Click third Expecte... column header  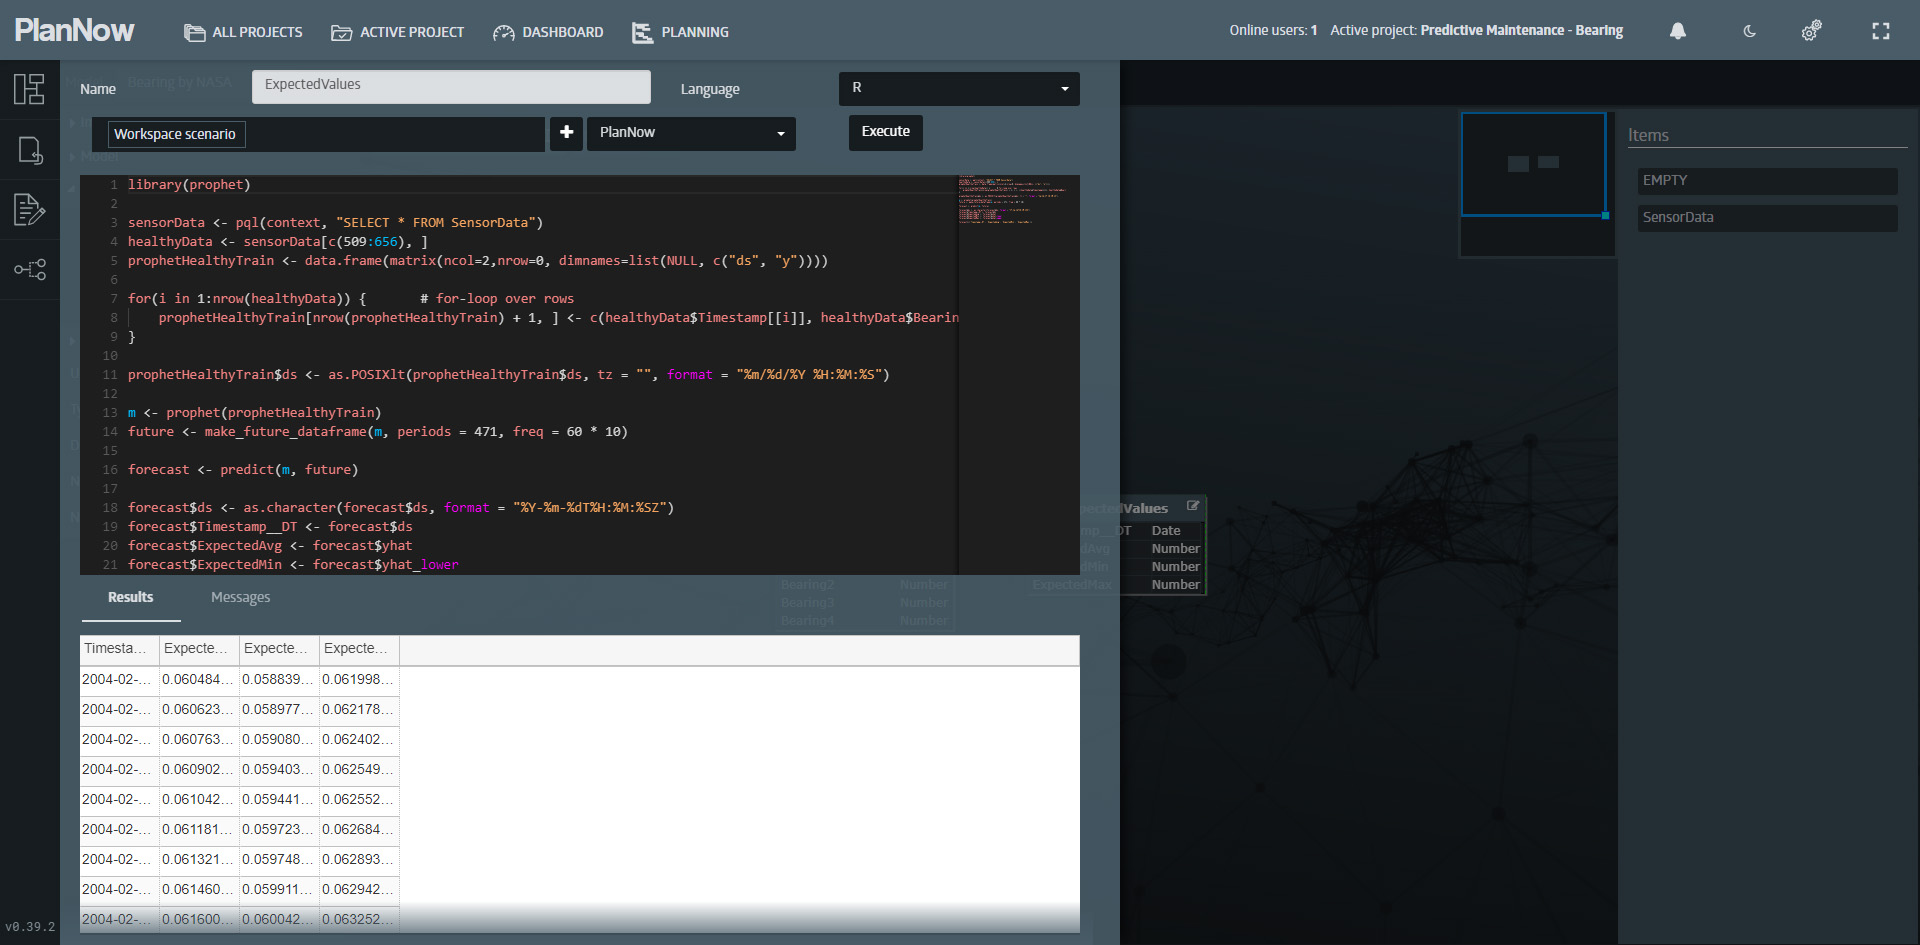279,649
